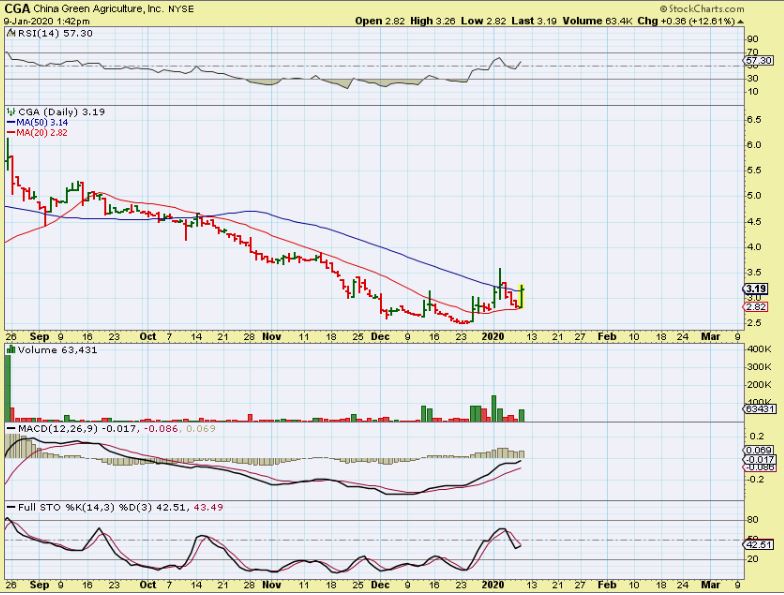
Task: Click the Volume panel legend icon
Action: point(10,349)
